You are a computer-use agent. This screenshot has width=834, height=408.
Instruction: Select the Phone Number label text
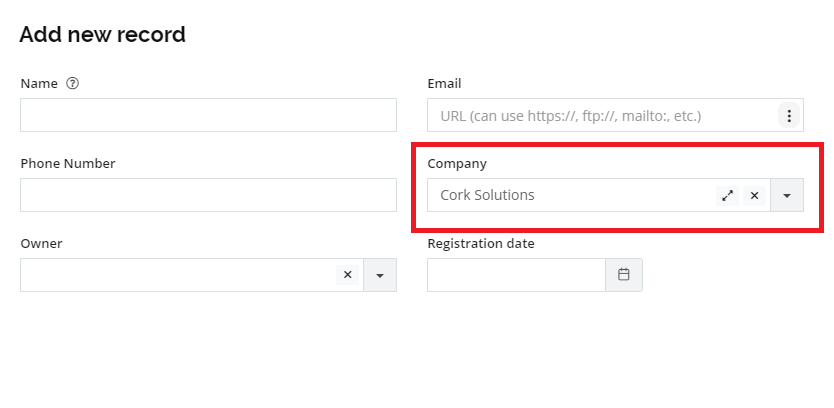(68, 163)
